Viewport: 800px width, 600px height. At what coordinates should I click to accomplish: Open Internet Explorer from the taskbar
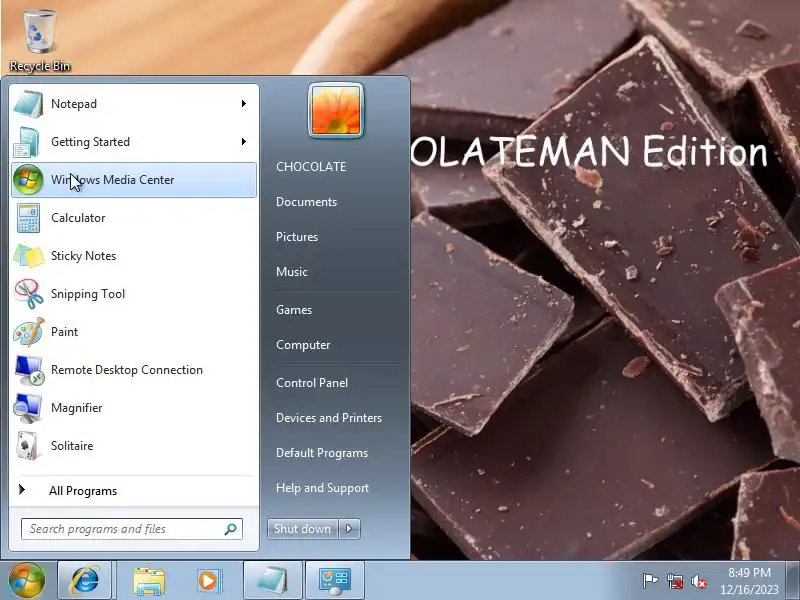click(x=85, y=580)
